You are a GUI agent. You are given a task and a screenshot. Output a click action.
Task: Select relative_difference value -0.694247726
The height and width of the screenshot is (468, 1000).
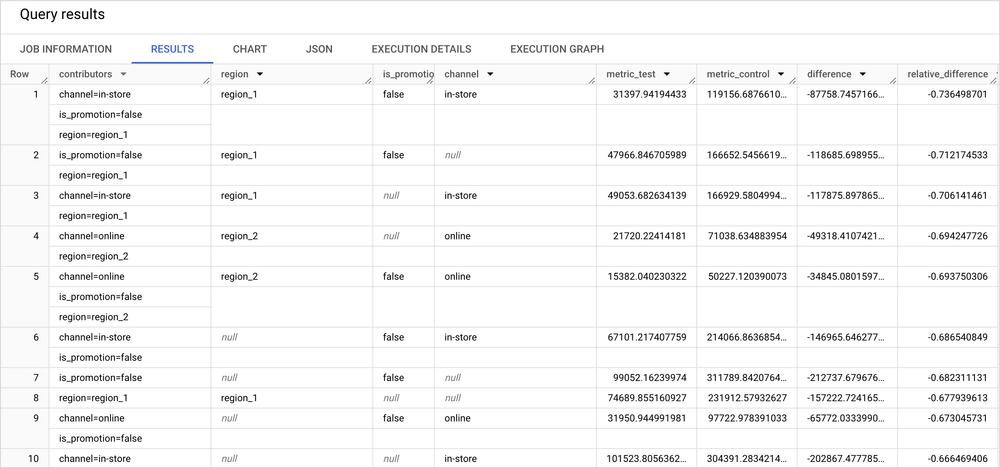point(957,236)
